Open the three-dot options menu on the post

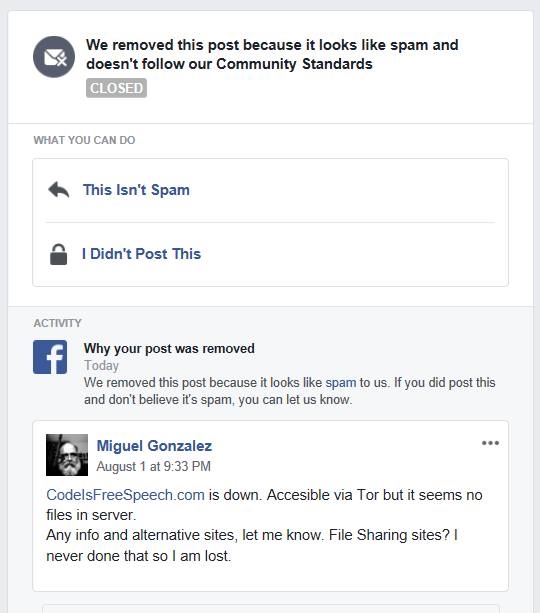click(490, 443)
